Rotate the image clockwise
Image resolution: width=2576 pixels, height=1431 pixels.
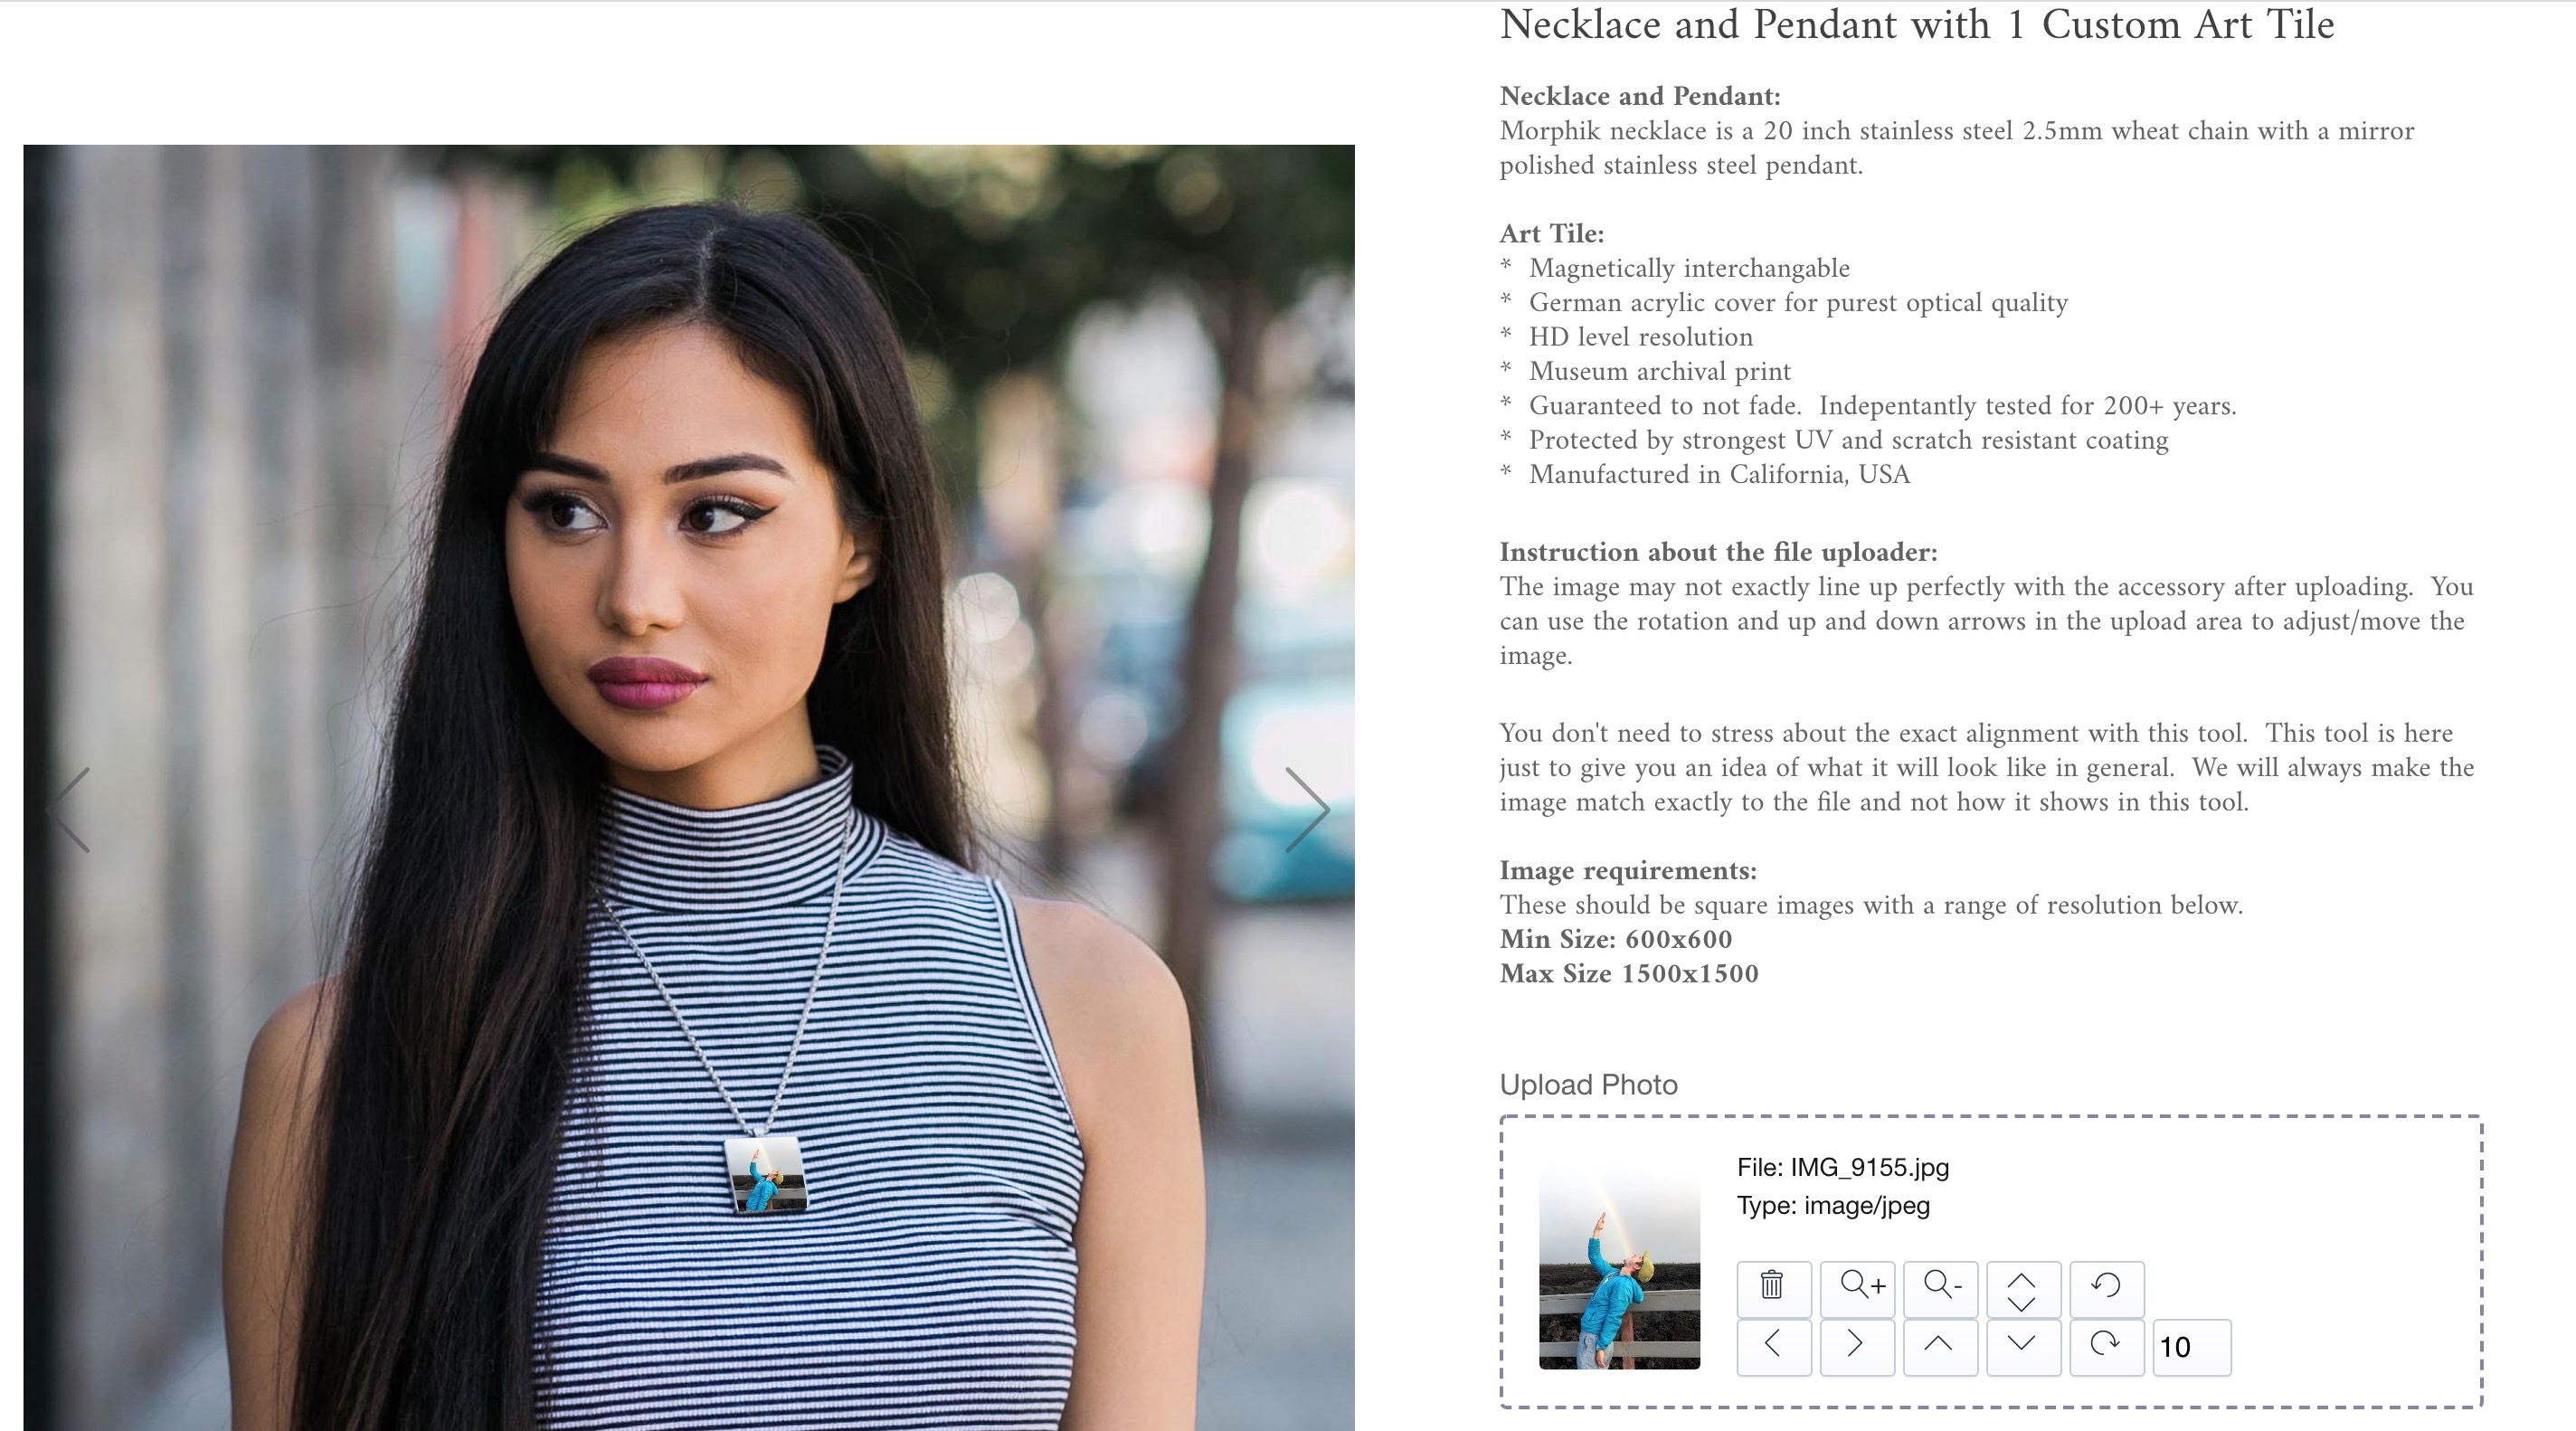(x=2106, y=1346)
